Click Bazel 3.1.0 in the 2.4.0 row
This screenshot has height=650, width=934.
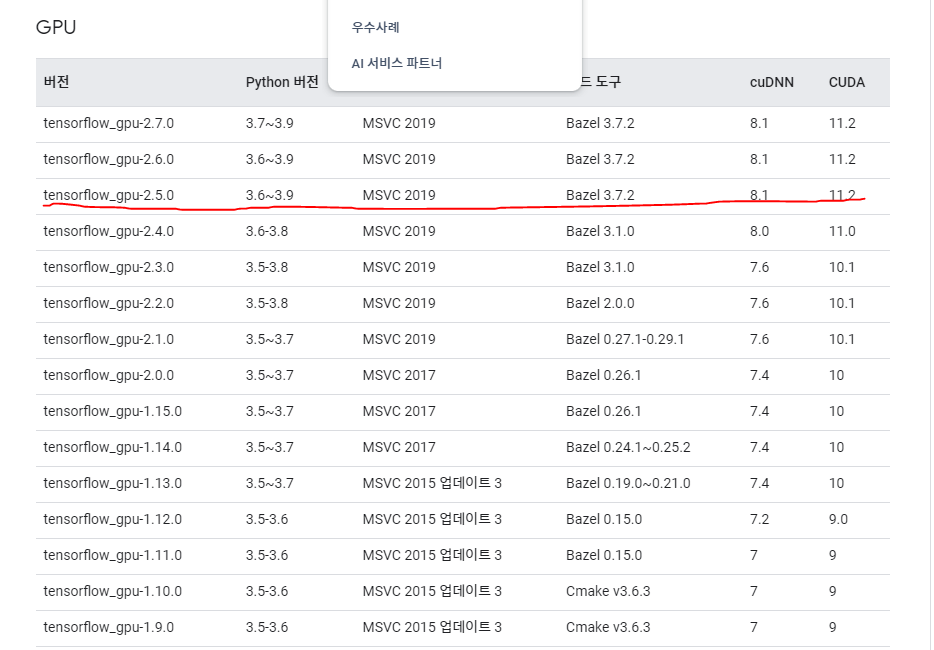point(600,231)
